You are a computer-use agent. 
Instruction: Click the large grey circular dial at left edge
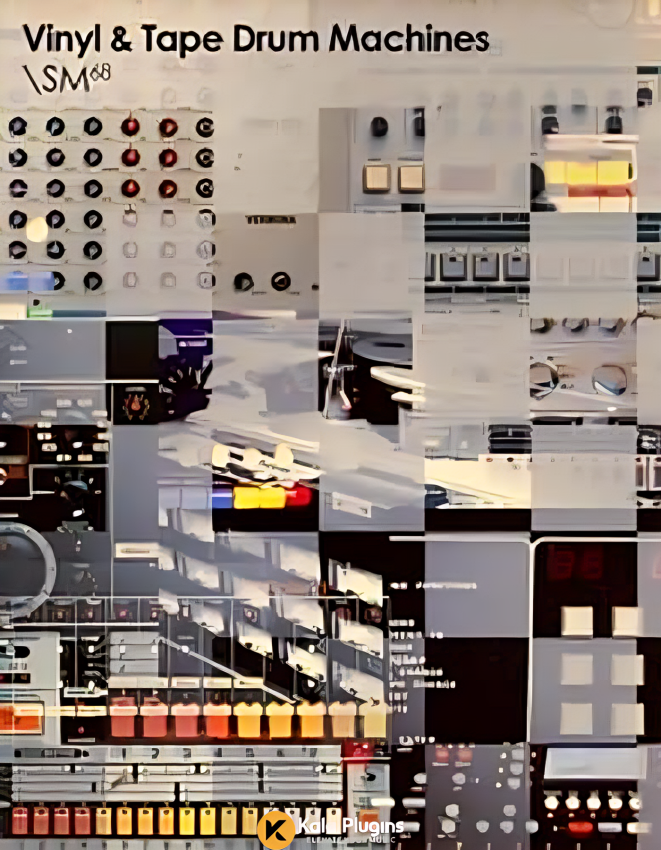pyautogui.click(x=20, y=567)
